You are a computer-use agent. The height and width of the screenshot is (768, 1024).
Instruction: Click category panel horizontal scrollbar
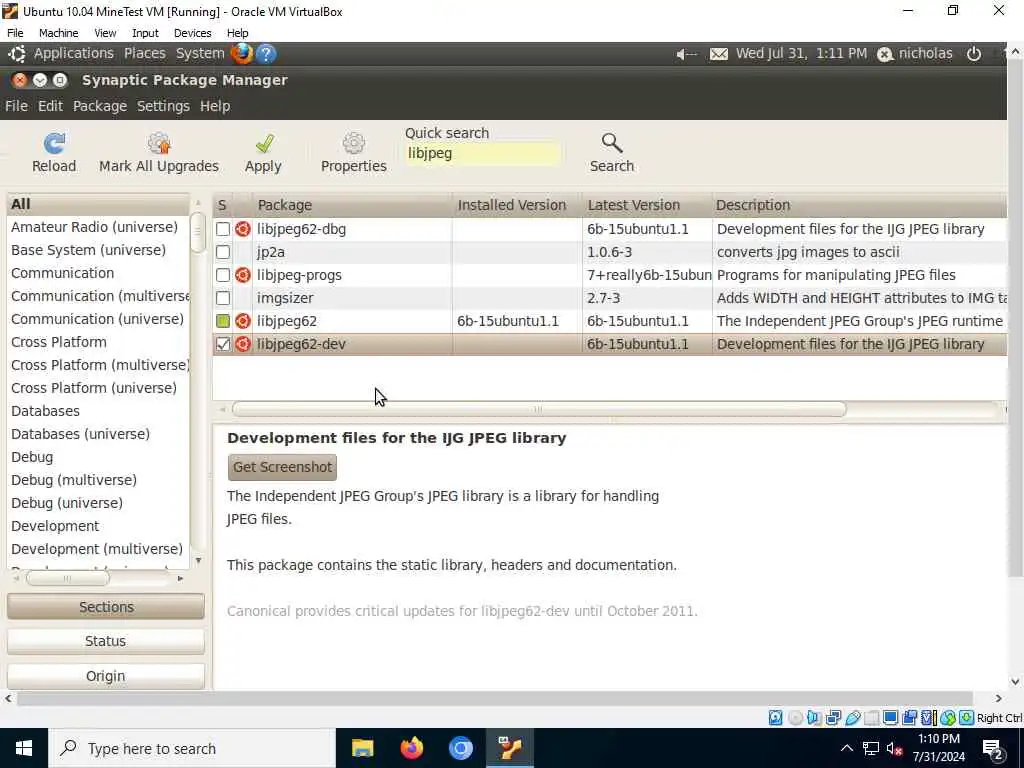(x=67, y=579)
